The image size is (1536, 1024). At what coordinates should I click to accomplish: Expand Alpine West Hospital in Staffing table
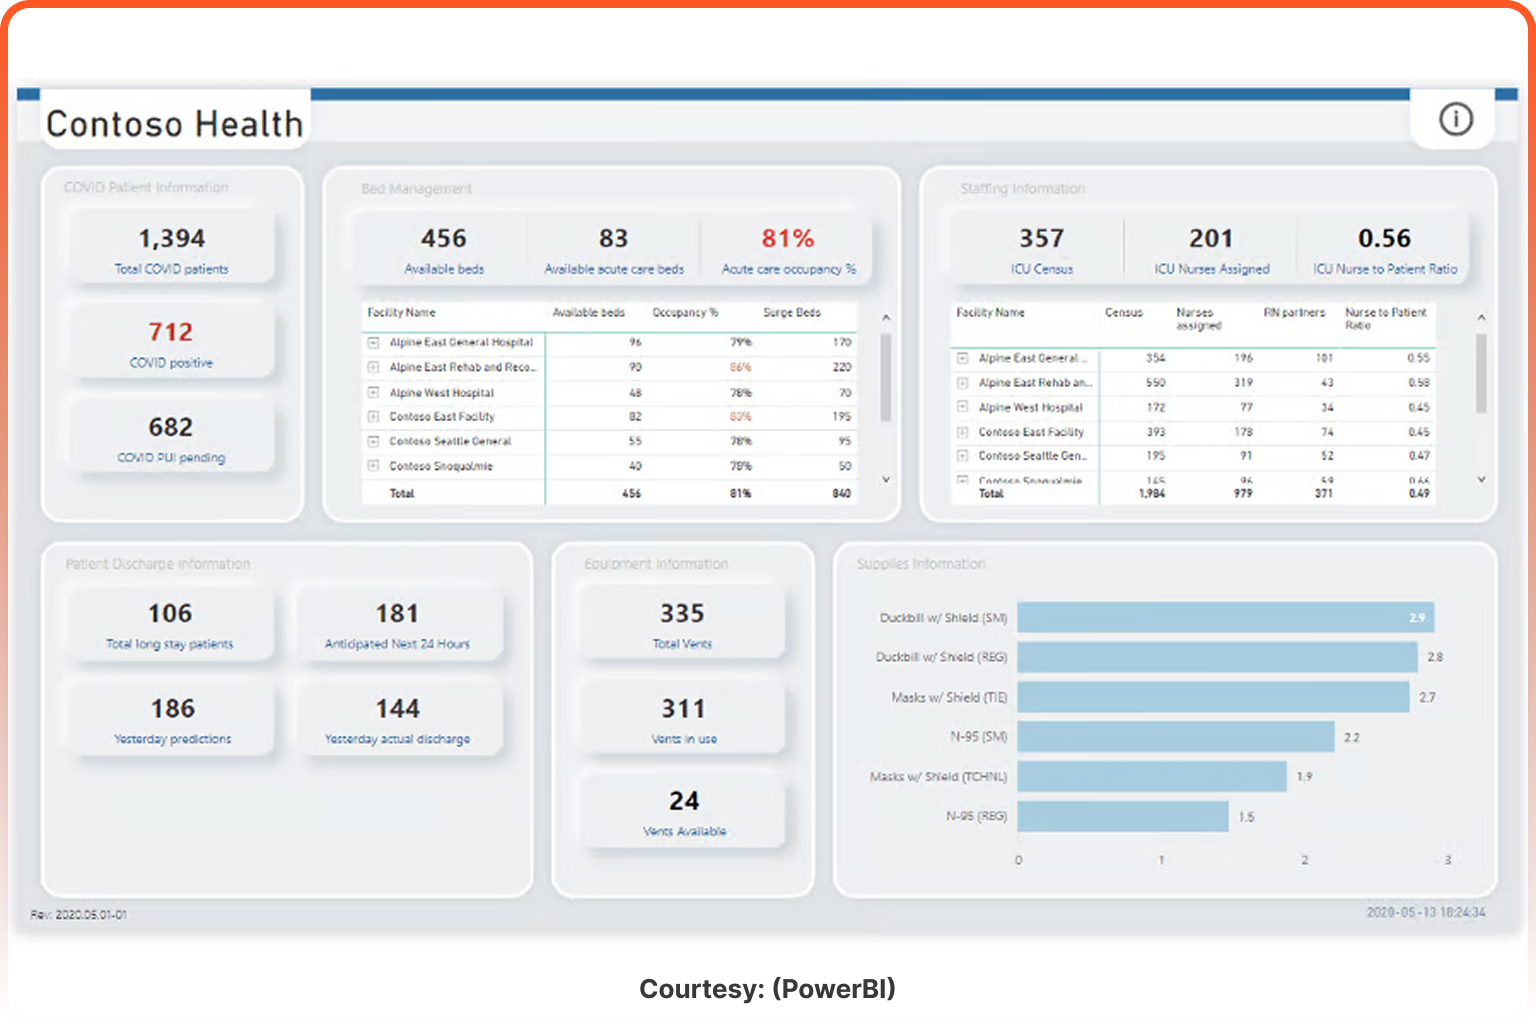click(x=962, y=407)
